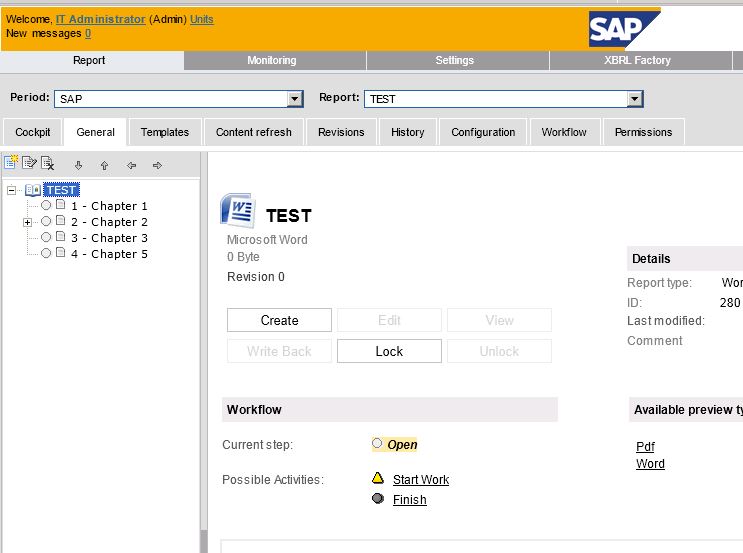Click the edit chapter icon in tree toolbar
743x553 pixels.
click(x=29, y=163)
